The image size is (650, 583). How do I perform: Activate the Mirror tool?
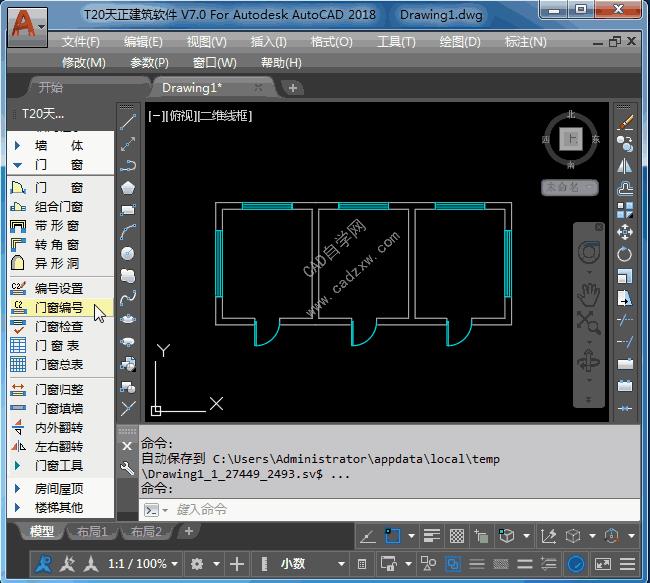click(625, 166)
